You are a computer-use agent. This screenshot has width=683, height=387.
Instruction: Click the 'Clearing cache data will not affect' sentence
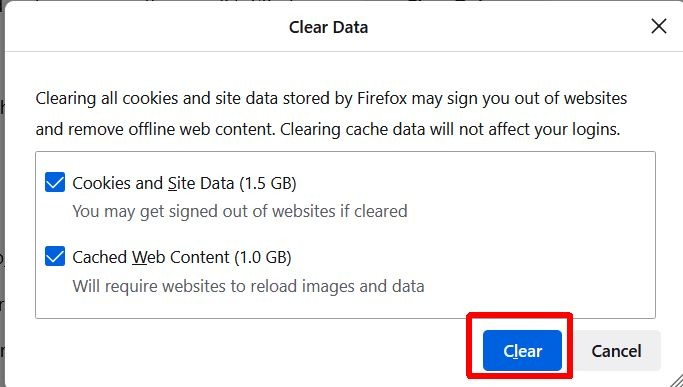450,129
